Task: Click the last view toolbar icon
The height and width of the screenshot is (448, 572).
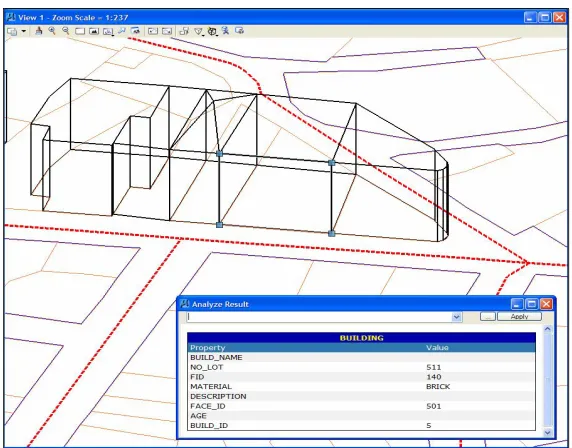Action: (x=239, y=31)
